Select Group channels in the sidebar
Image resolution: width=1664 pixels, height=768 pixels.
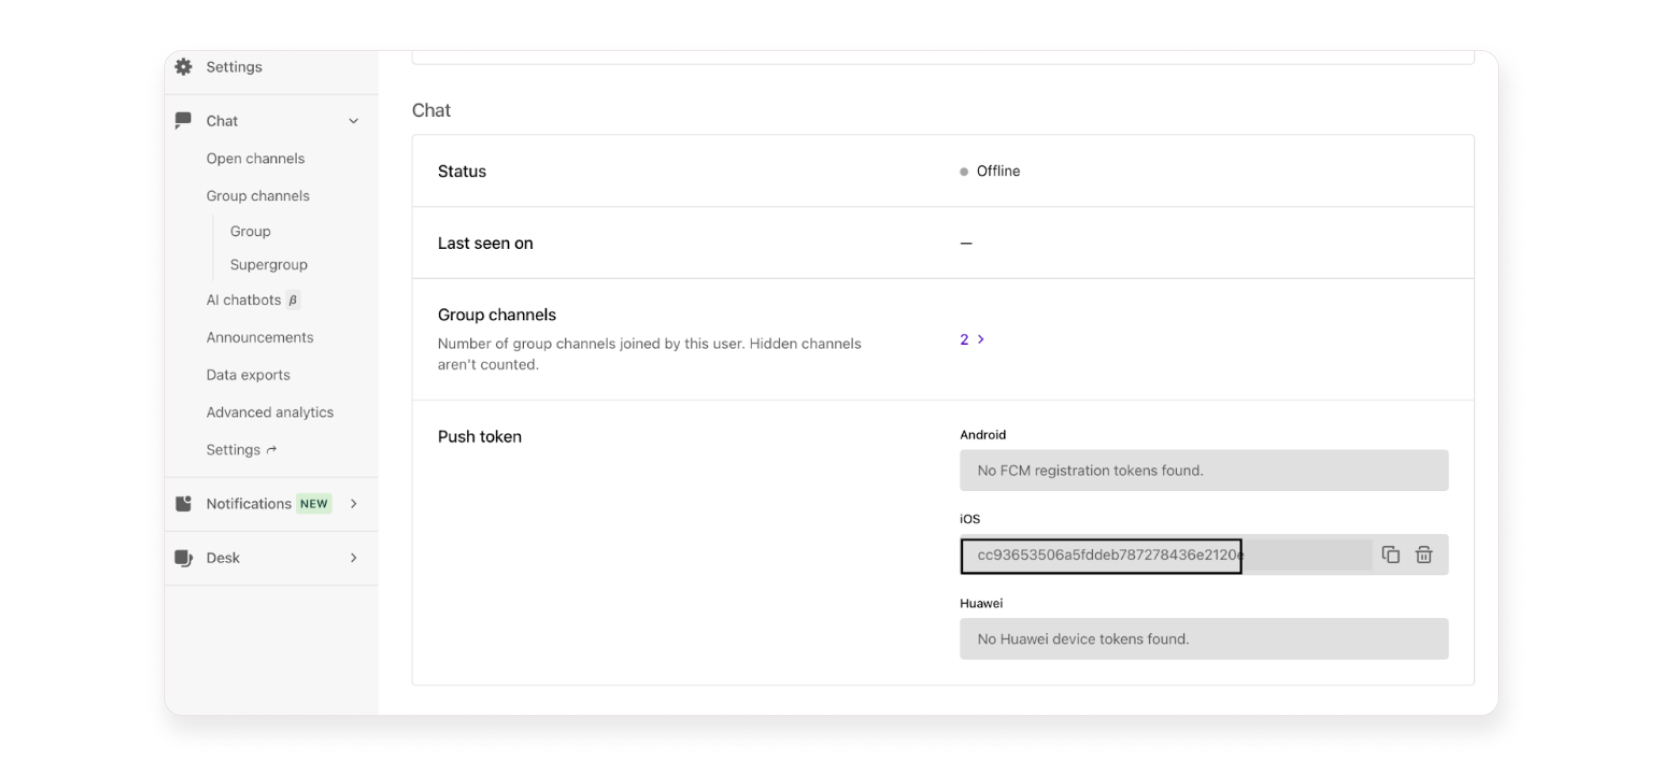click(258, 196)
